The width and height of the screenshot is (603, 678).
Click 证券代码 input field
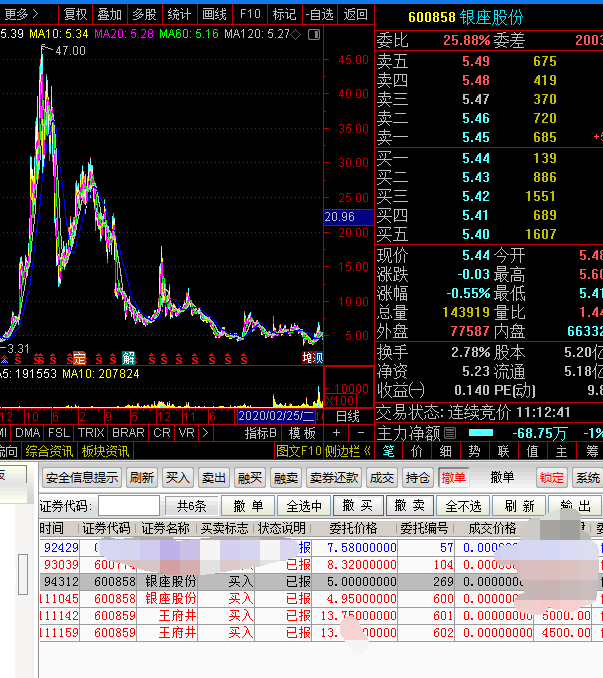coord(129,505)
